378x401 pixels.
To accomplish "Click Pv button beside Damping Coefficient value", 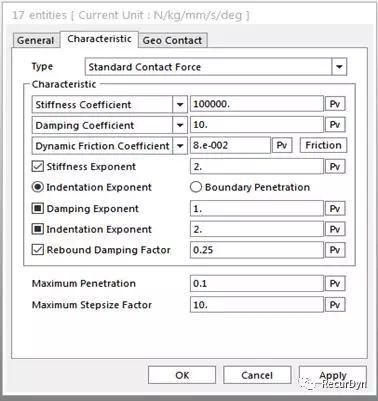I will [335, 125].
